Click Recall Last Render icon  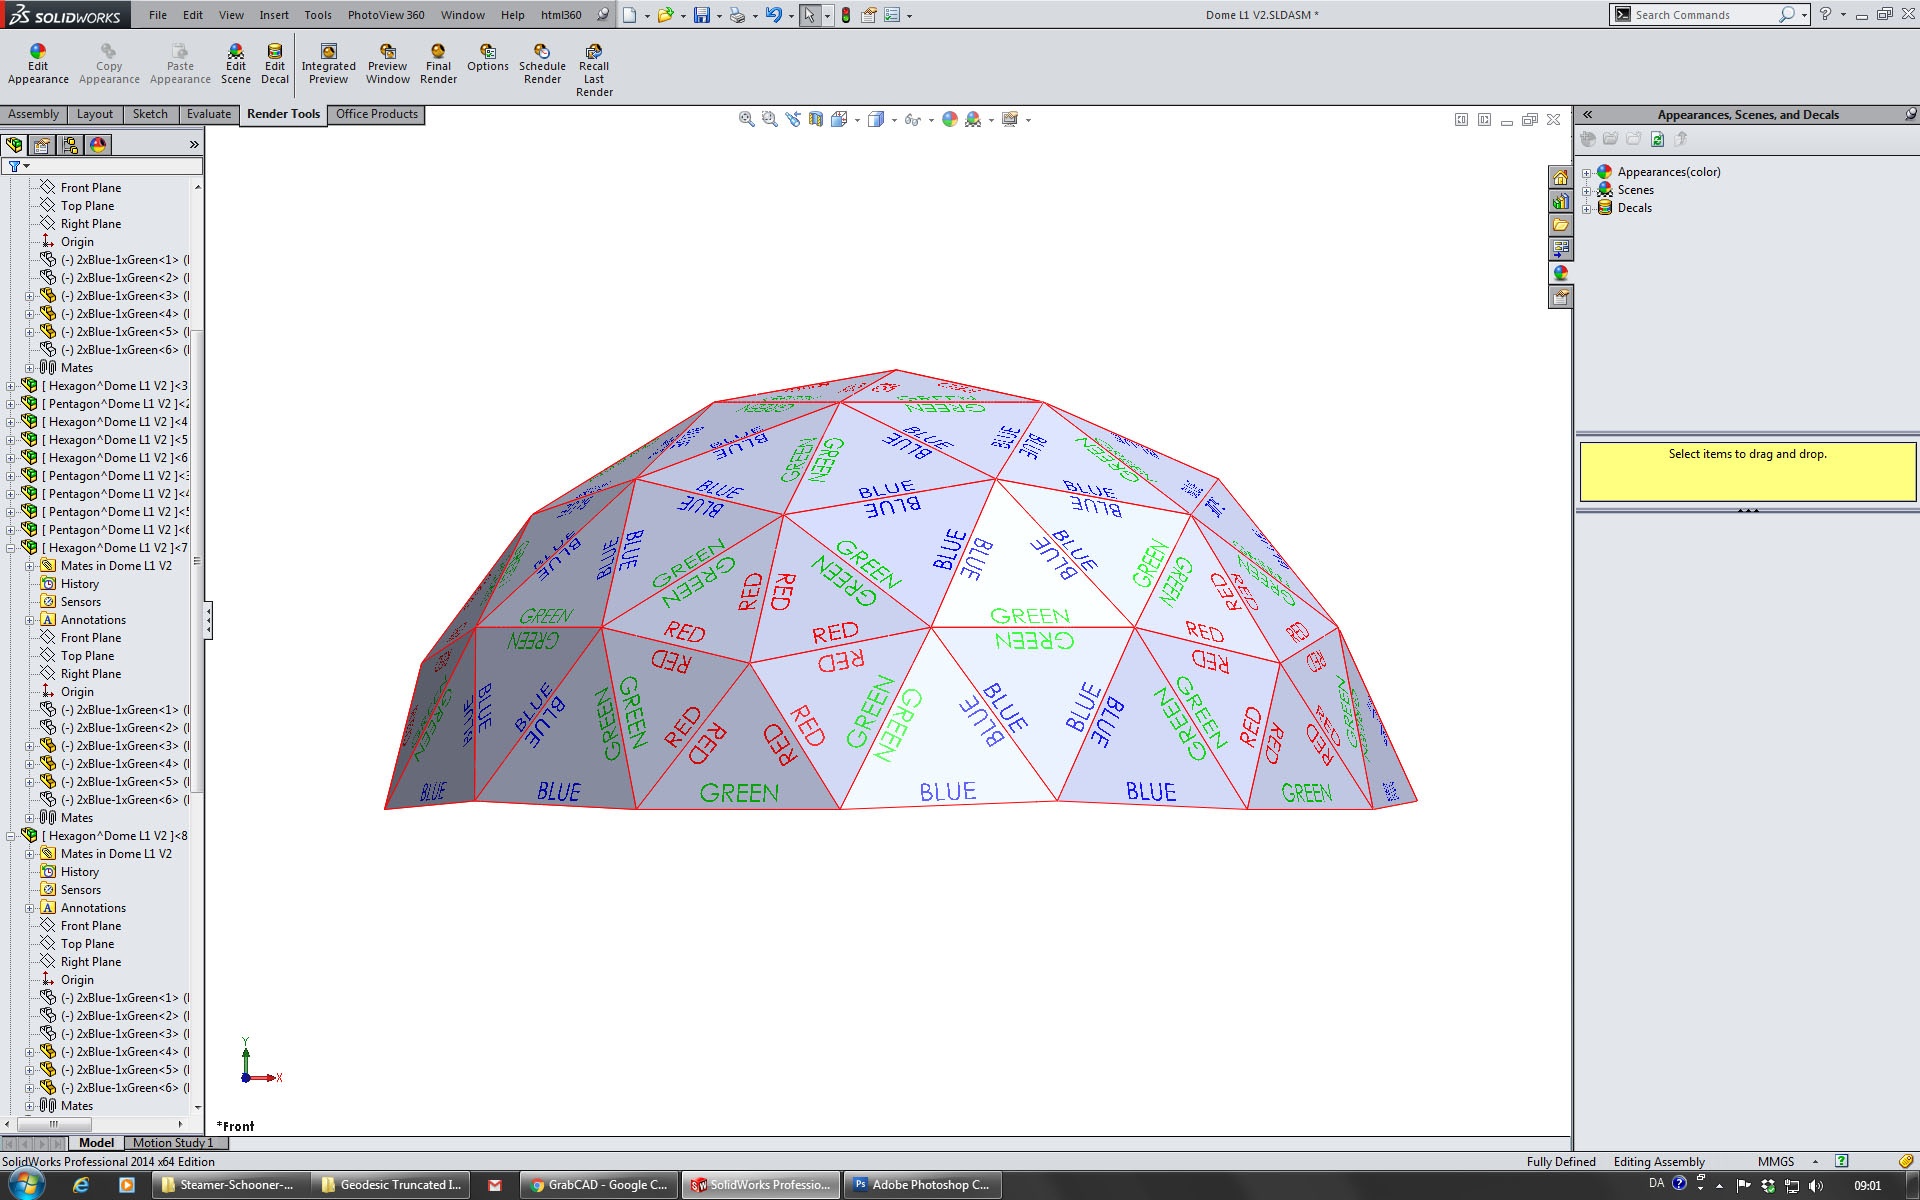[x=593, y=52]
